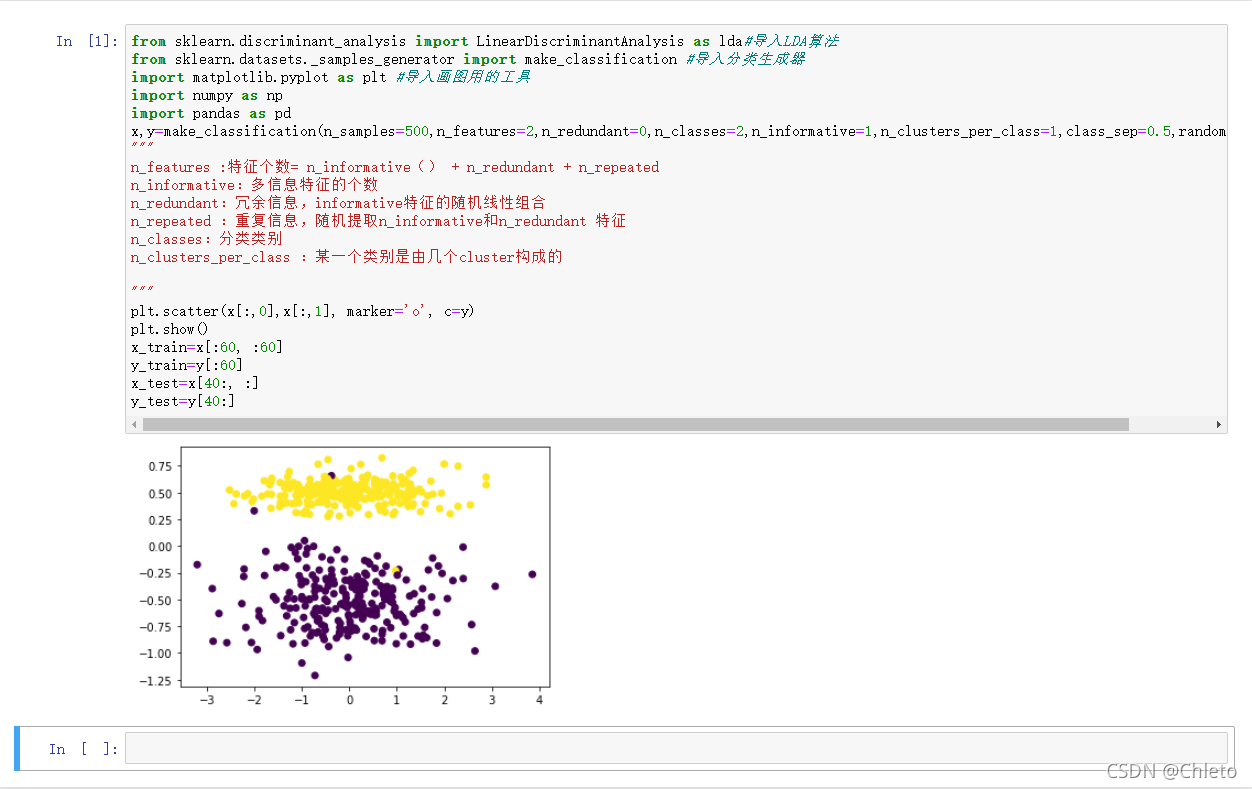Screen dimensions: 1252x789
Task: Click the '0.75' y-axis tick label on plot
Action: tap(160, 466)
